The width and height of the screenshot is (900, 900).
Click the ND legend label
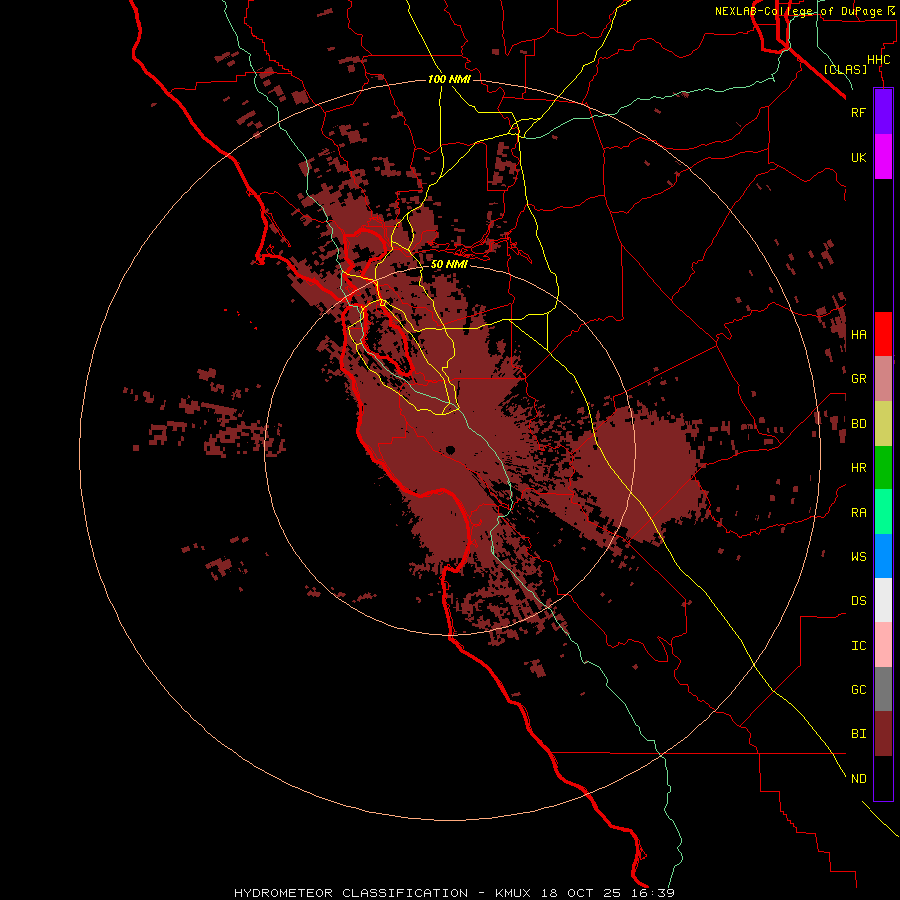coord(858,779)
